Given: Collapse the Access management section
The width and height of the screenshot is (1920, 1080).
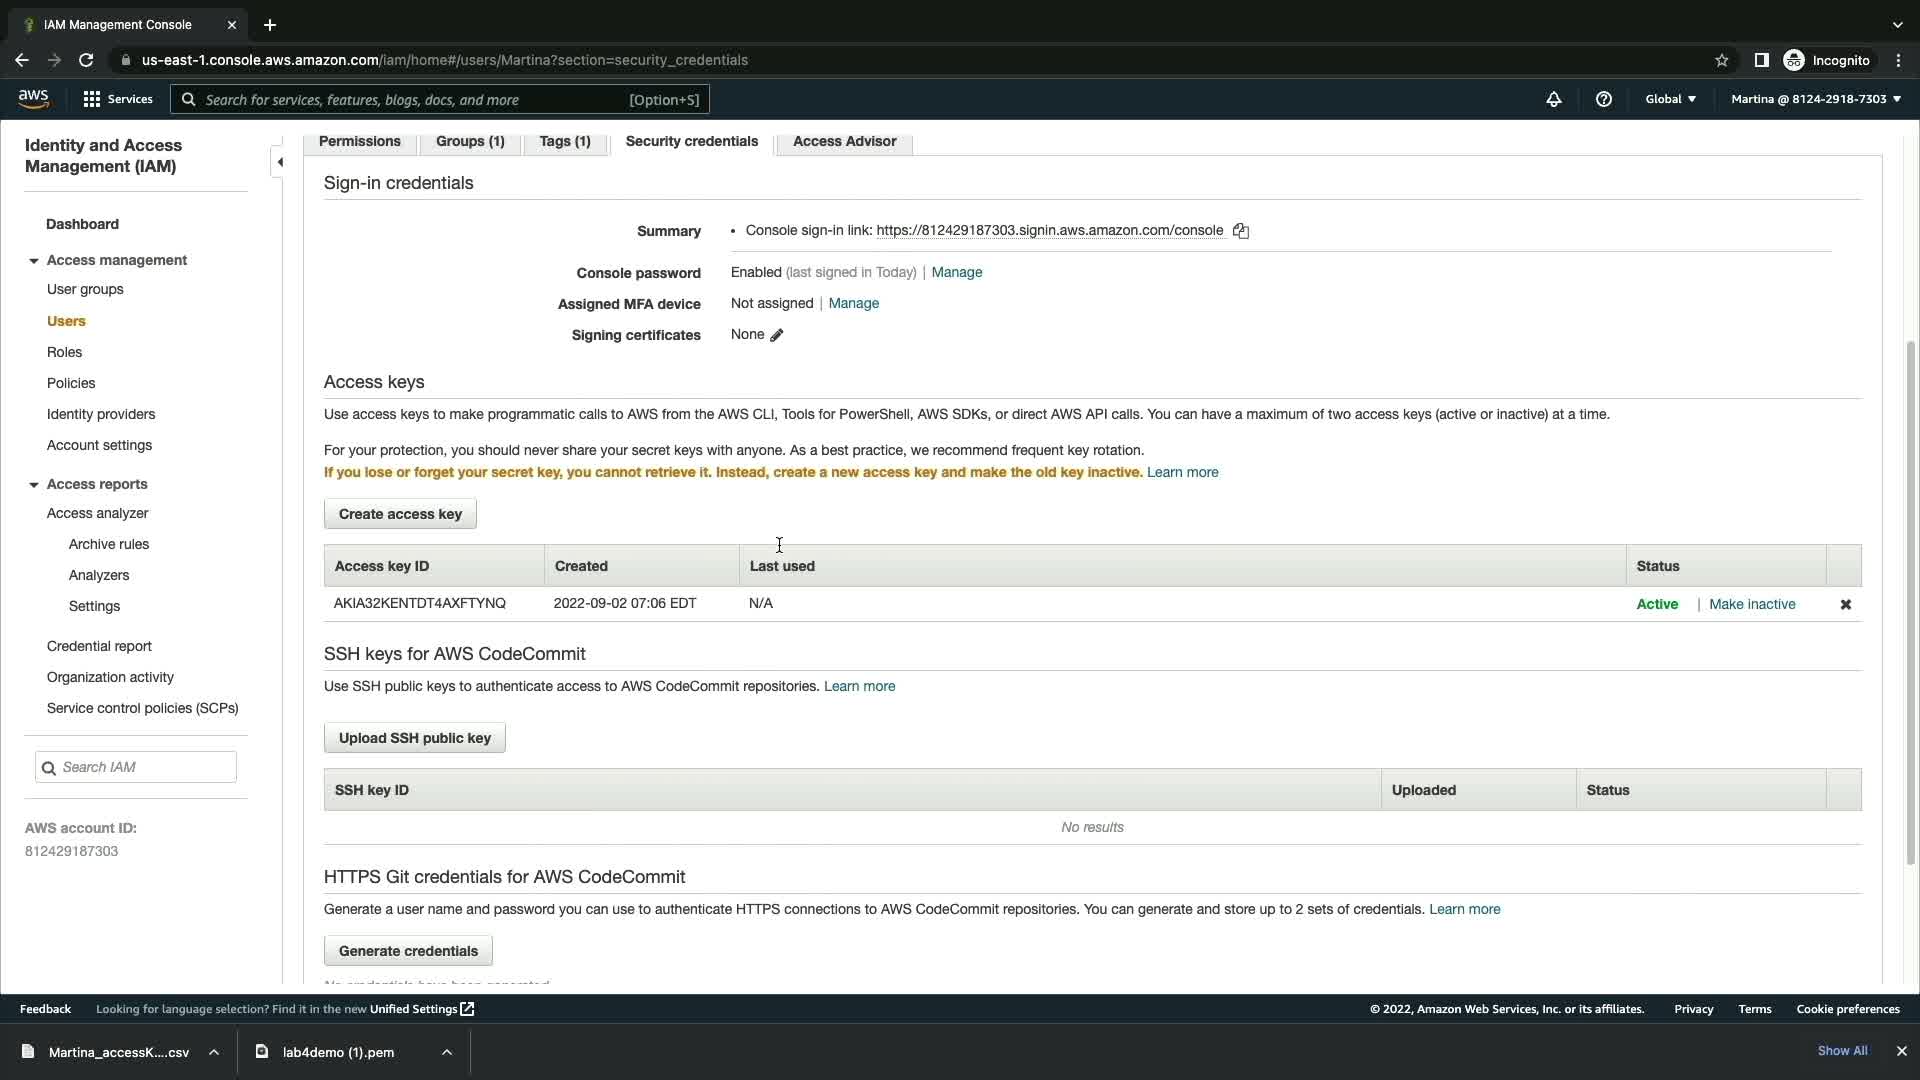Looking at the screenshot, I should coord(33,261).
